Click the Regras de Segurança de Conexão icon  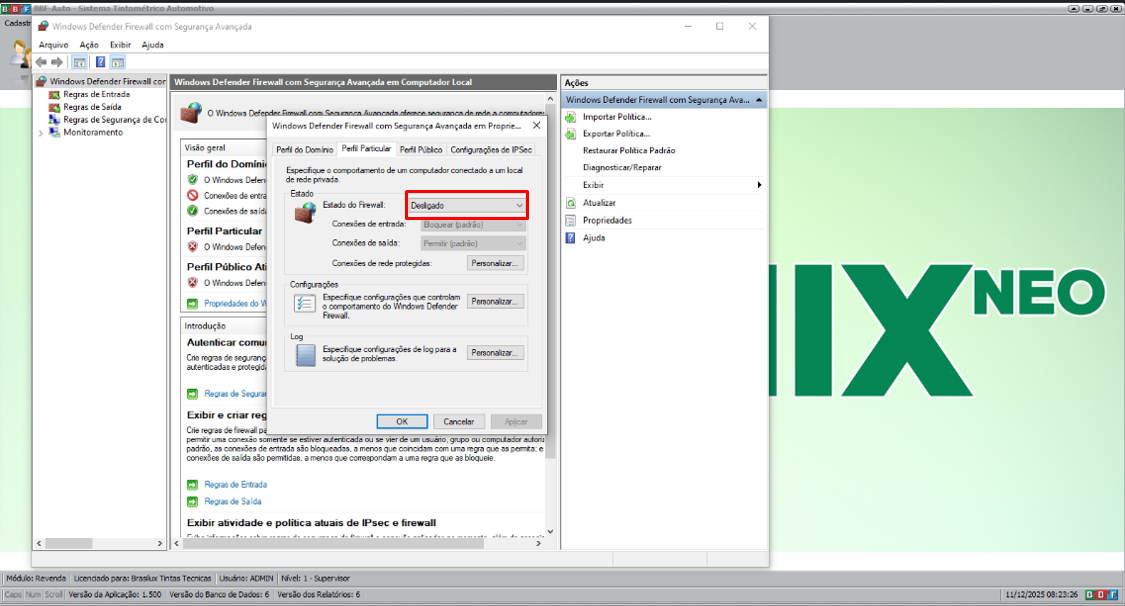(x=54, y=120)
